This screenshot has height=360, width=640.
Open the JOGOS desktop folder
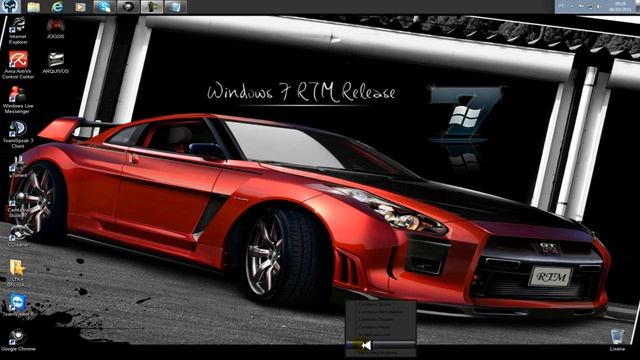pos(56,28)
